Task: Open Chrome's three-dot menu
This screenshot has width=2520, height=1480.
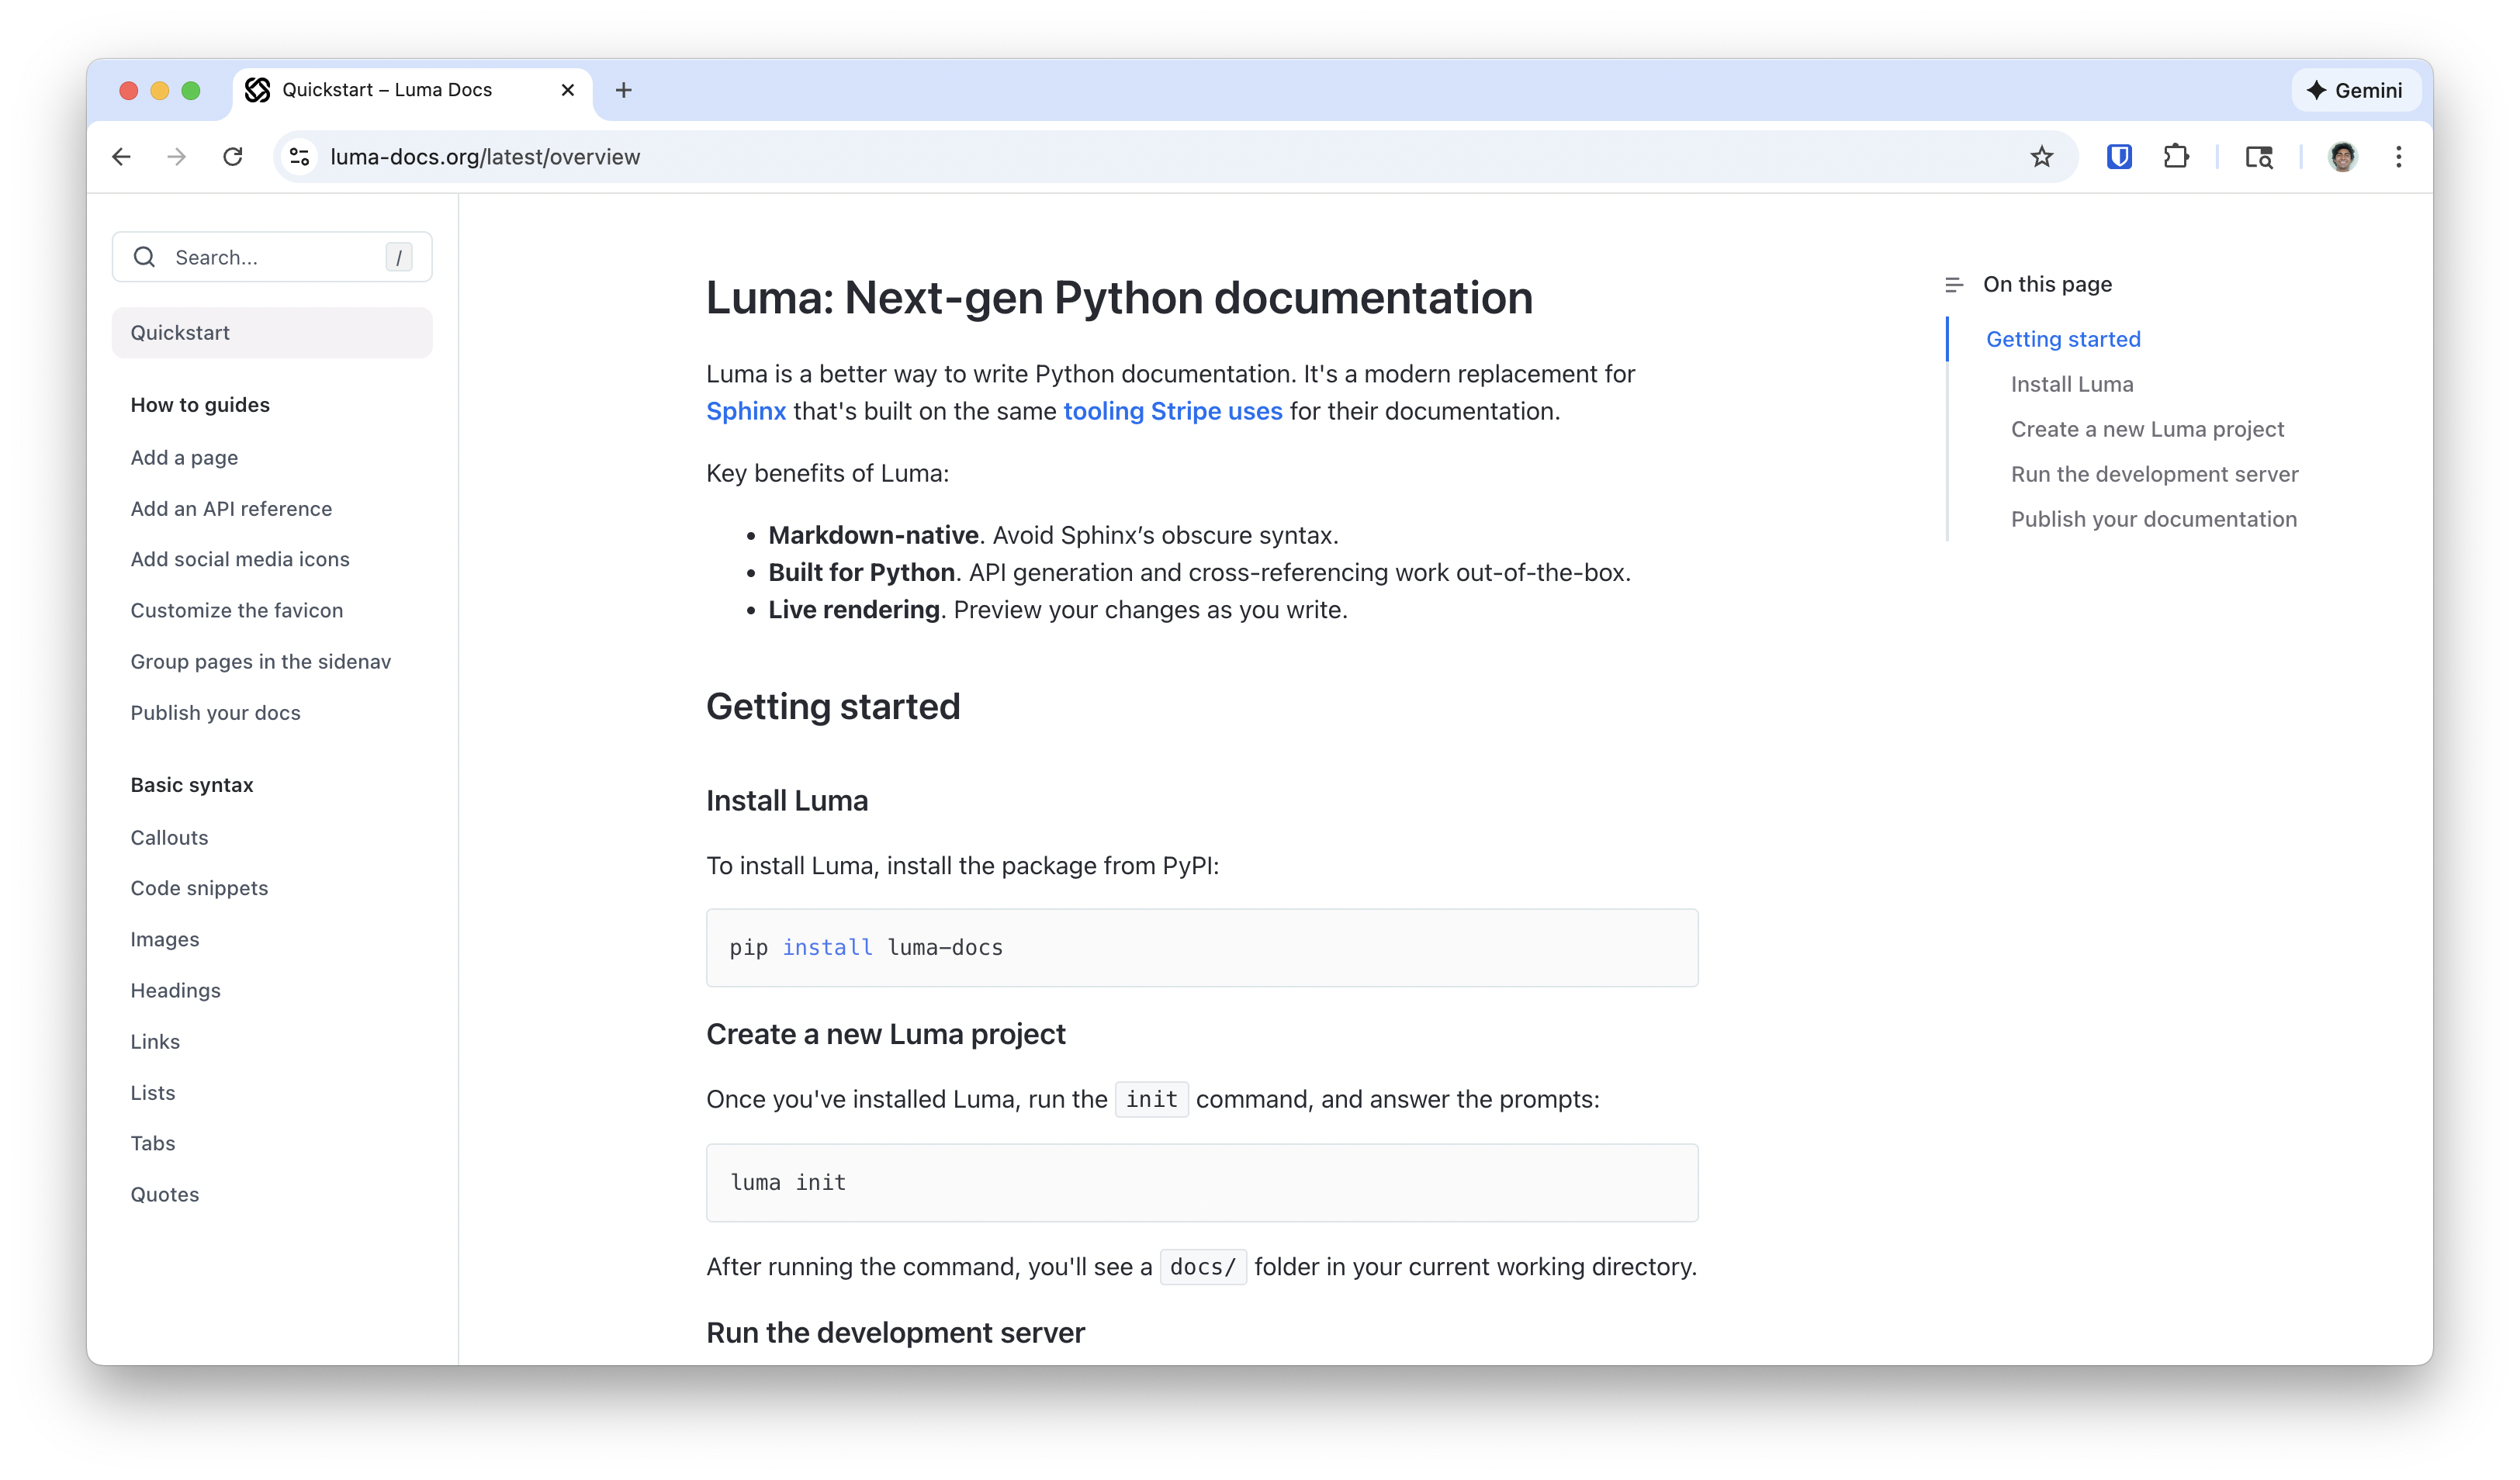Action: 2398,157
